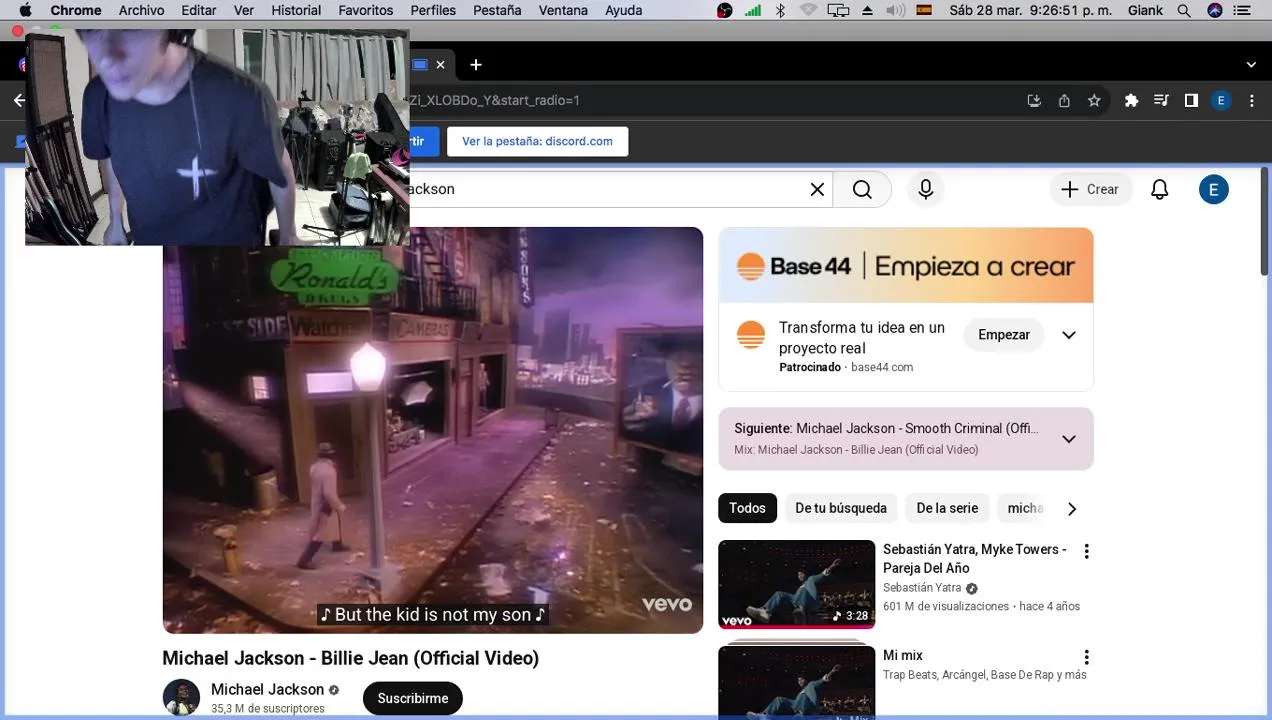The height and width of the screenshot is (720, 1272).
Task: Open the base44.com sponsored link
Action: pos(882,367)
